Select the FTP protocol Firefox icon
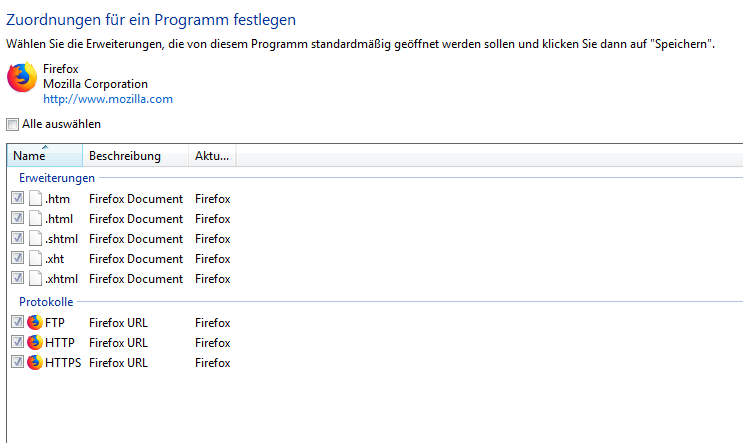Viewport: 743px width, 443px height. (35, 322)
